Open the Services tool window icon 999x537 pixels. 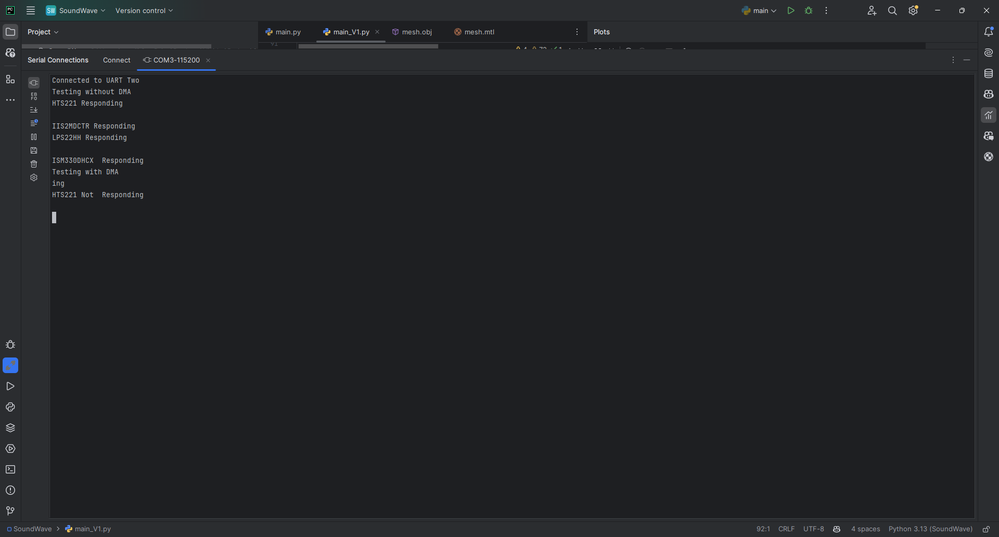[x=10, y=448]
